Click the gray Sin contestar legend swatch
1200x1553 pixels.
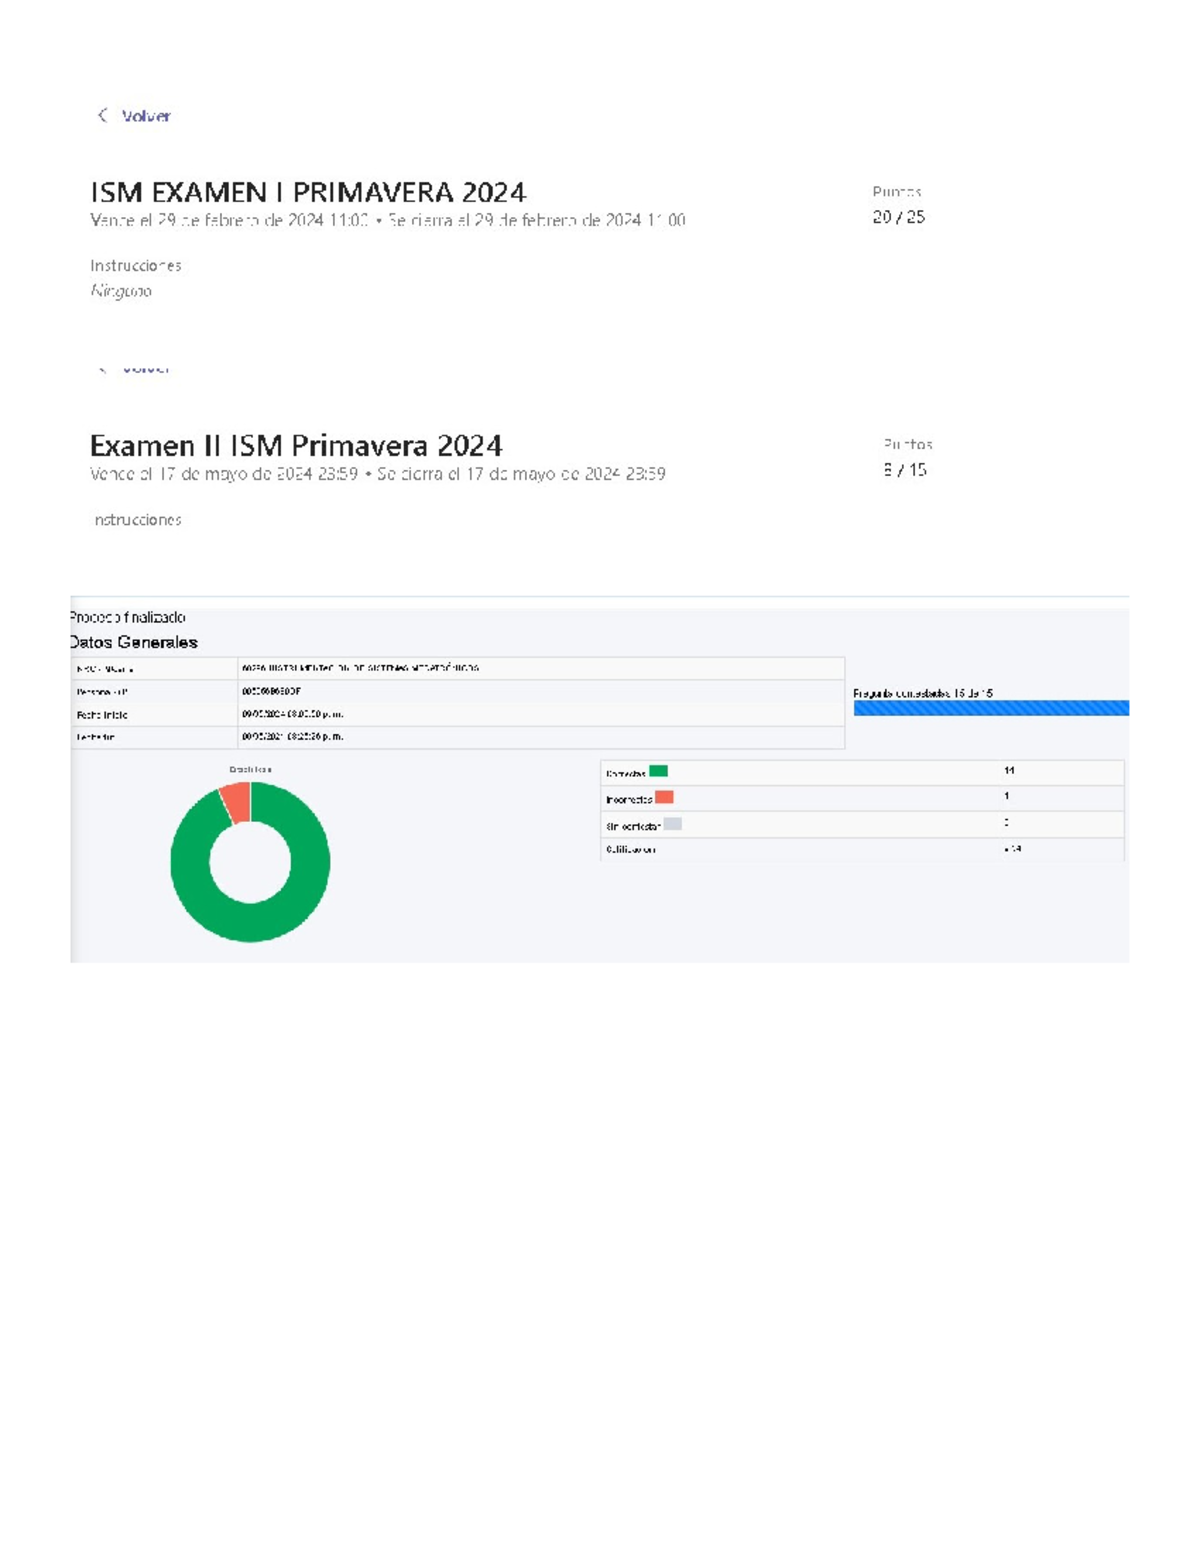coord(672,824)
